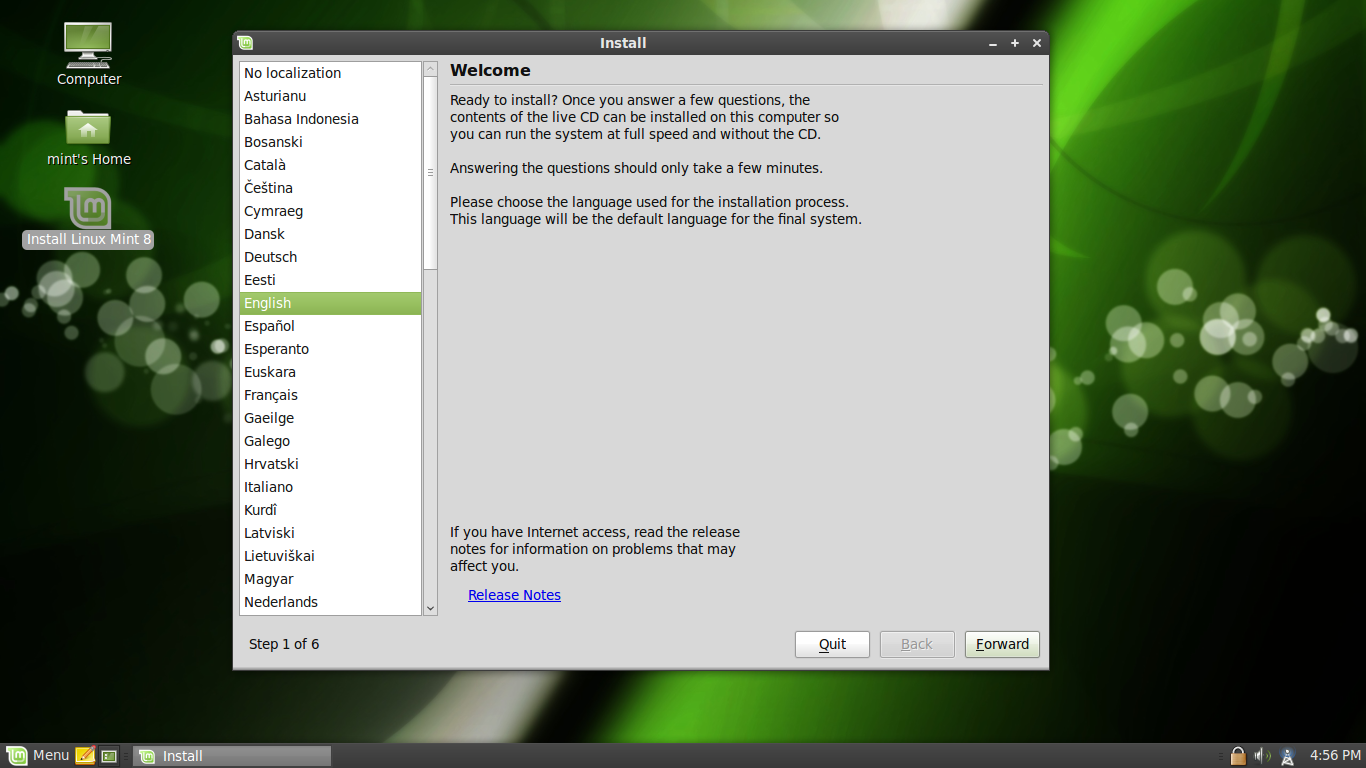Click the Install window in the taskbar
Viewport: 1366px width, 768px height.
pyautogui.click(x=232, y=756)
